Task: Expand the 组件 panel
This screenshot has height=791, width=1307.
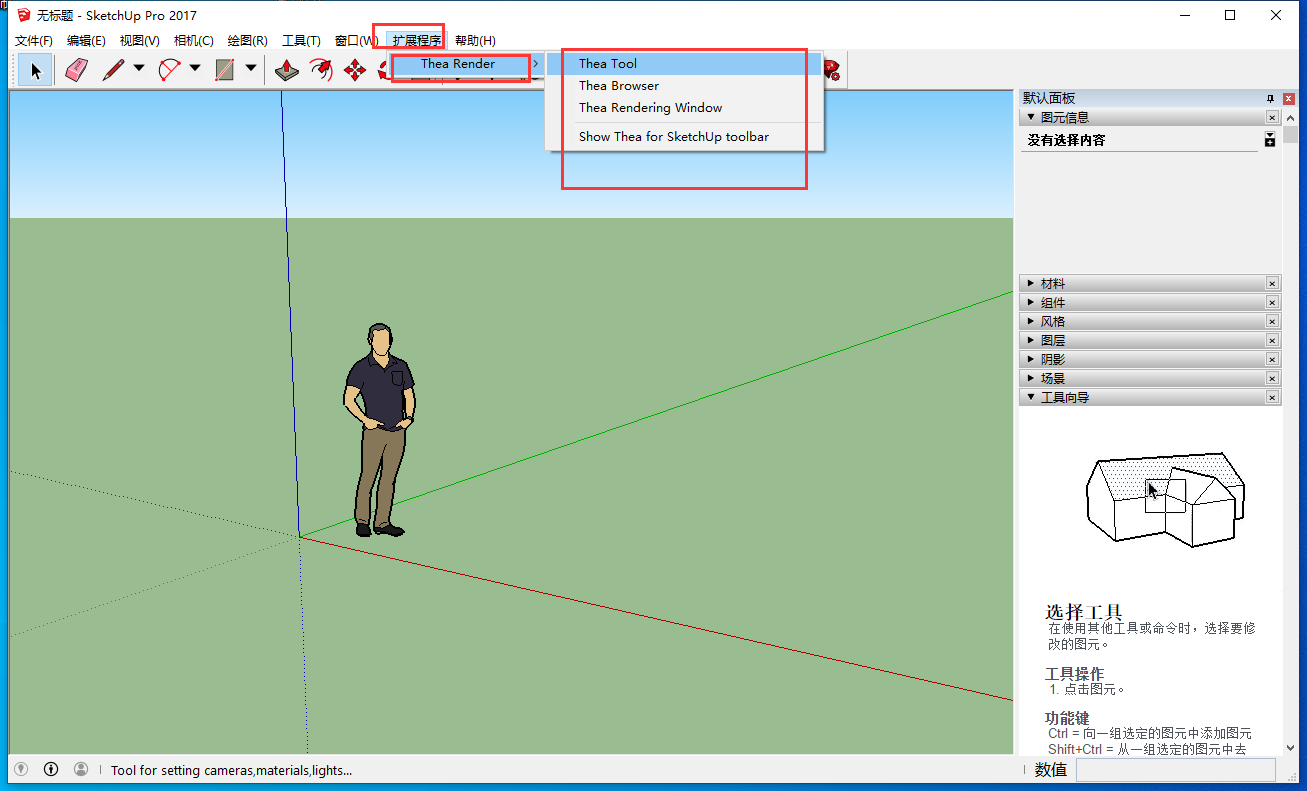Action: click(x=1031, y=303)
